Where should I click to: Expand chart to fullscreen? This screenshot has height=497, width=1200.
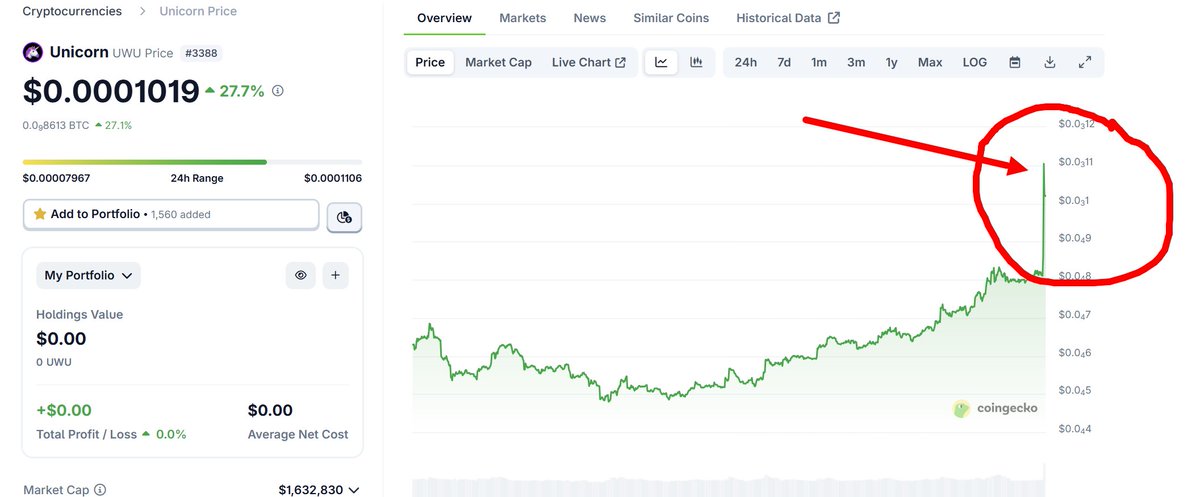[1085, 62]
